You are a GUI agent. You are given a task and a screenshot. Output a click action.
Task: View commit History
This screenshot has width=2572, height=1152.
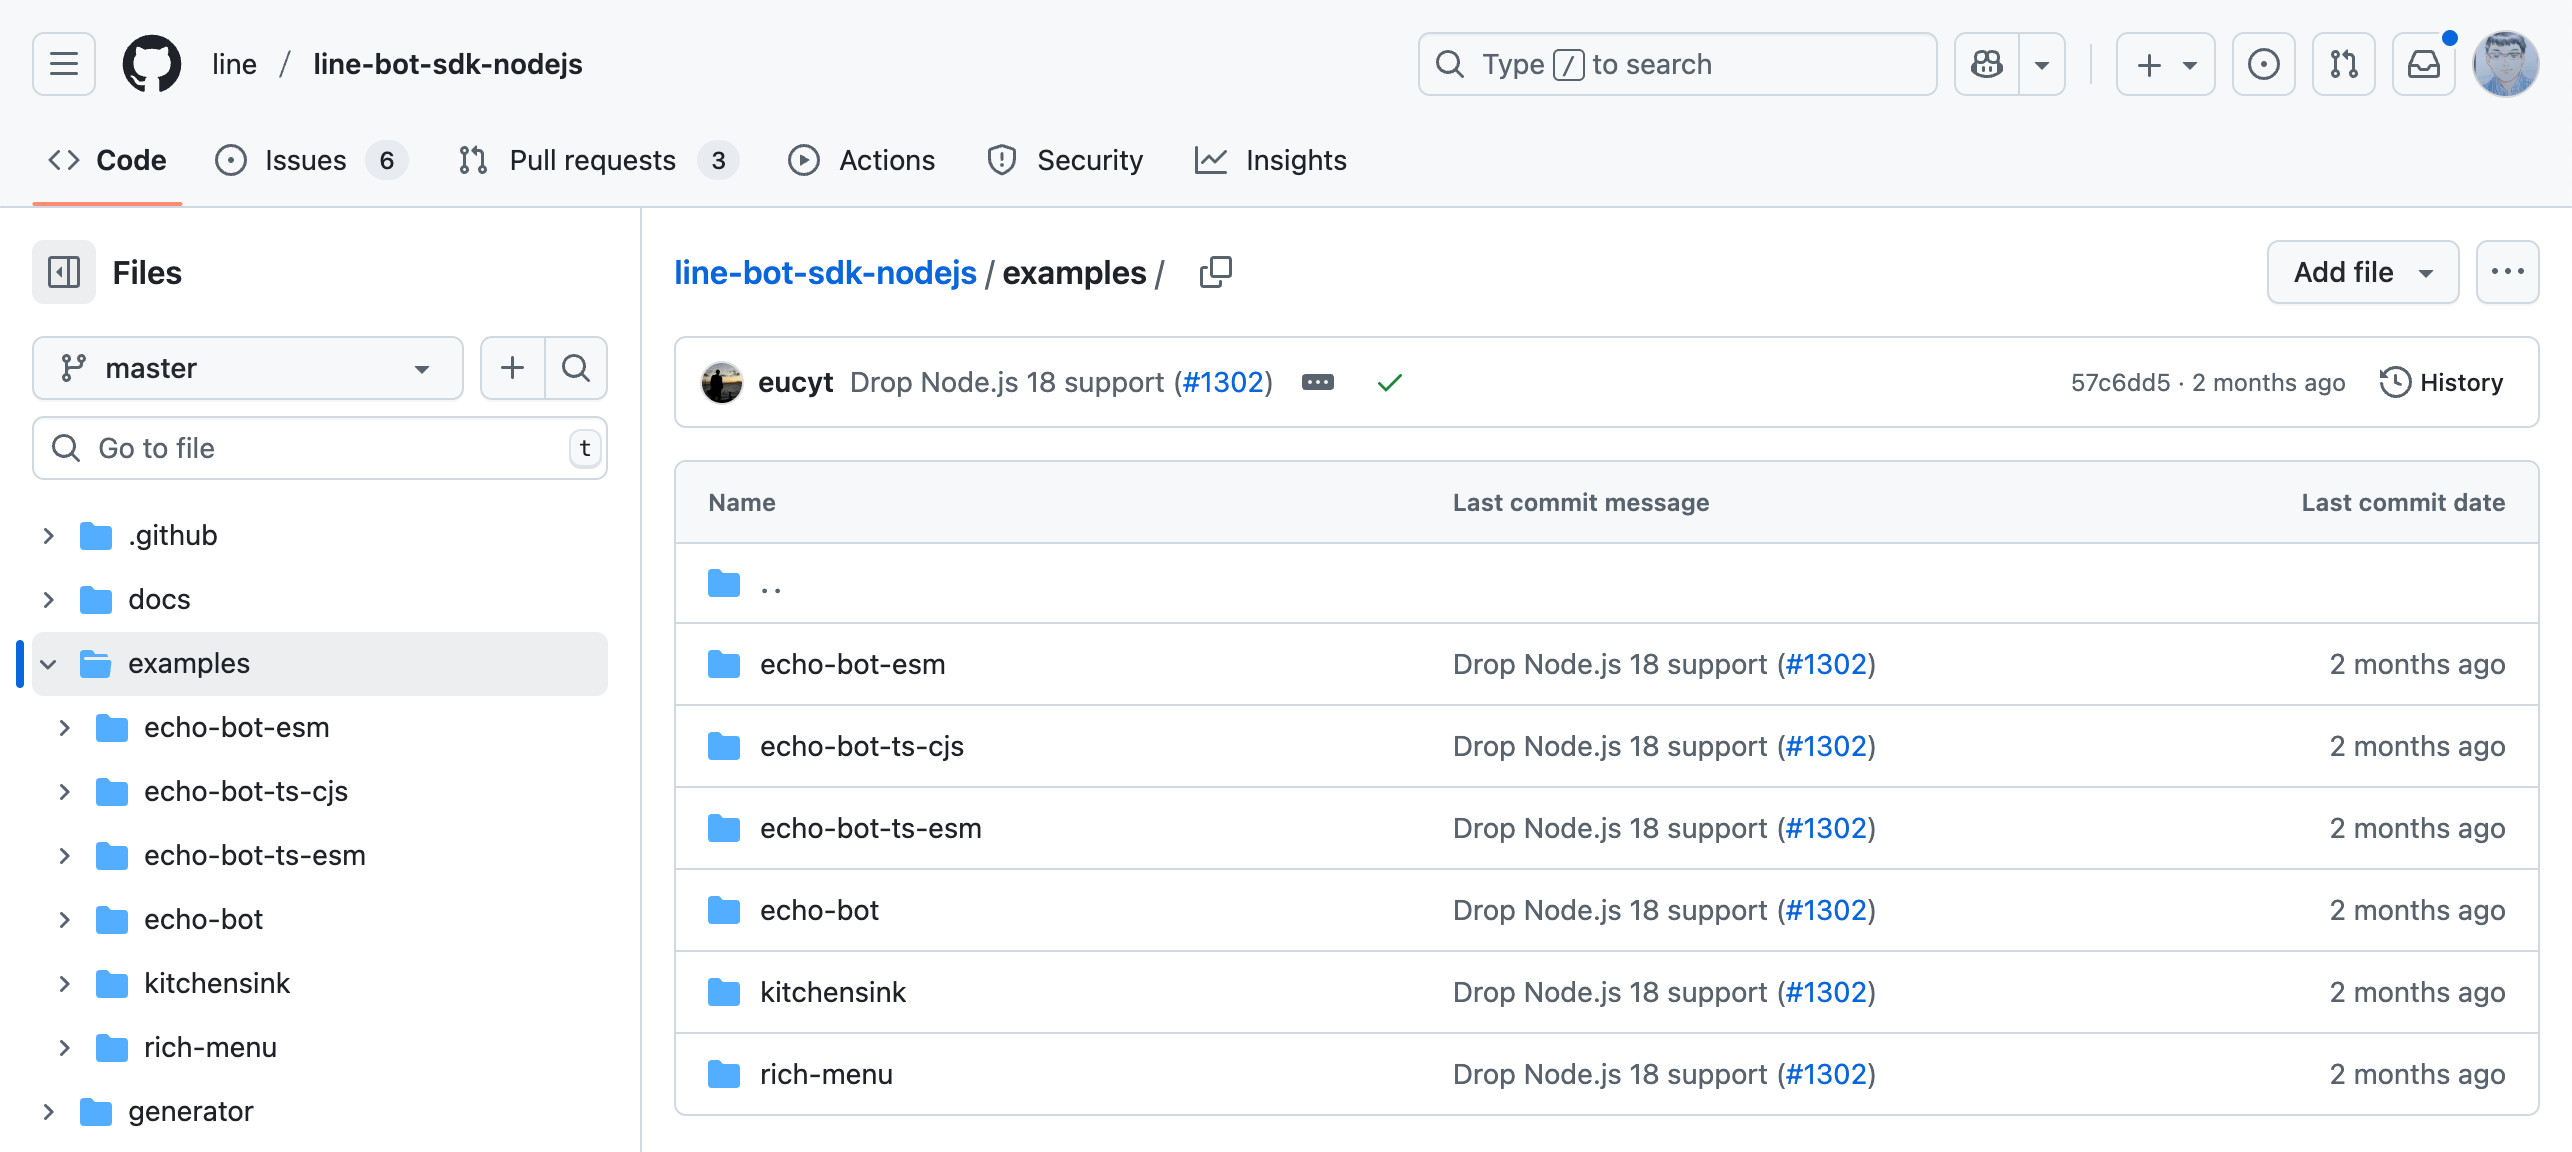tap(2442, 382)
